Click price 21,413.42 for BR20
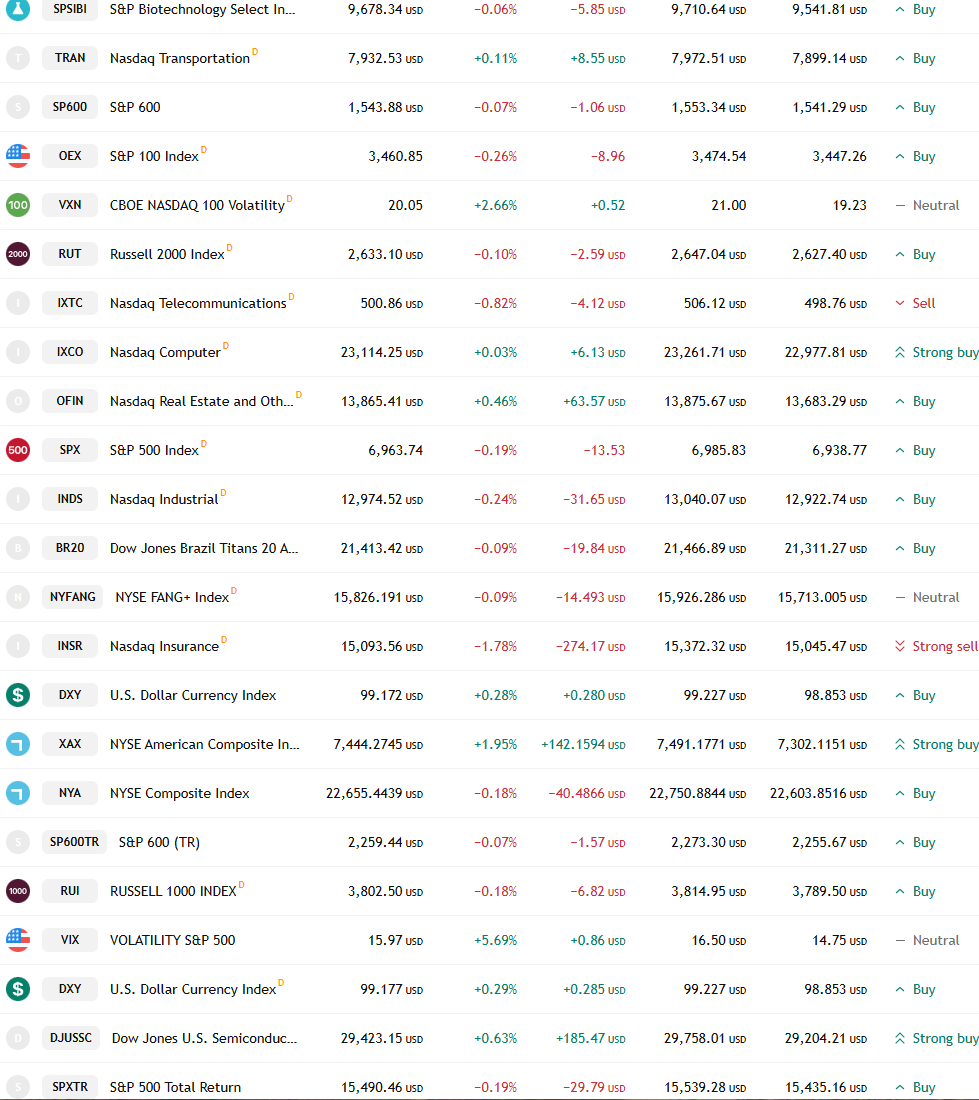The width and height of the screenshot is (979, 1100). tap(382, 549)
